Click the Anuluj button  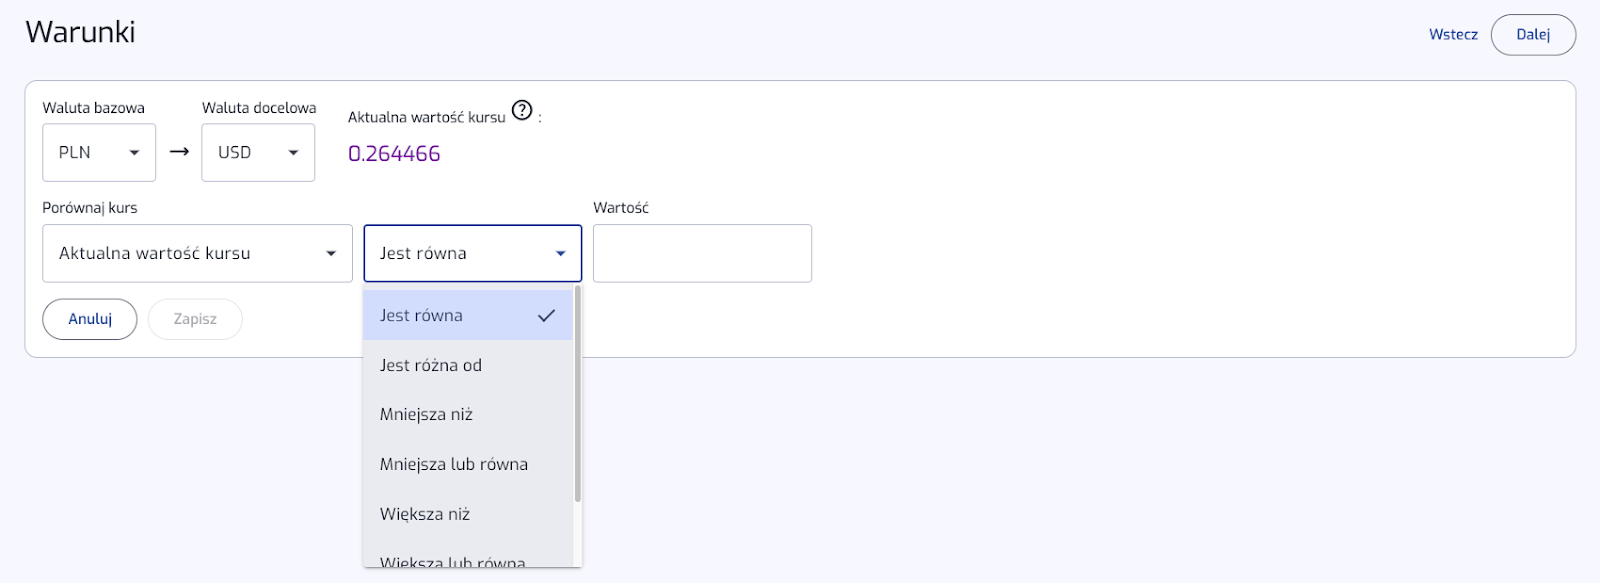tap(90, 319)
